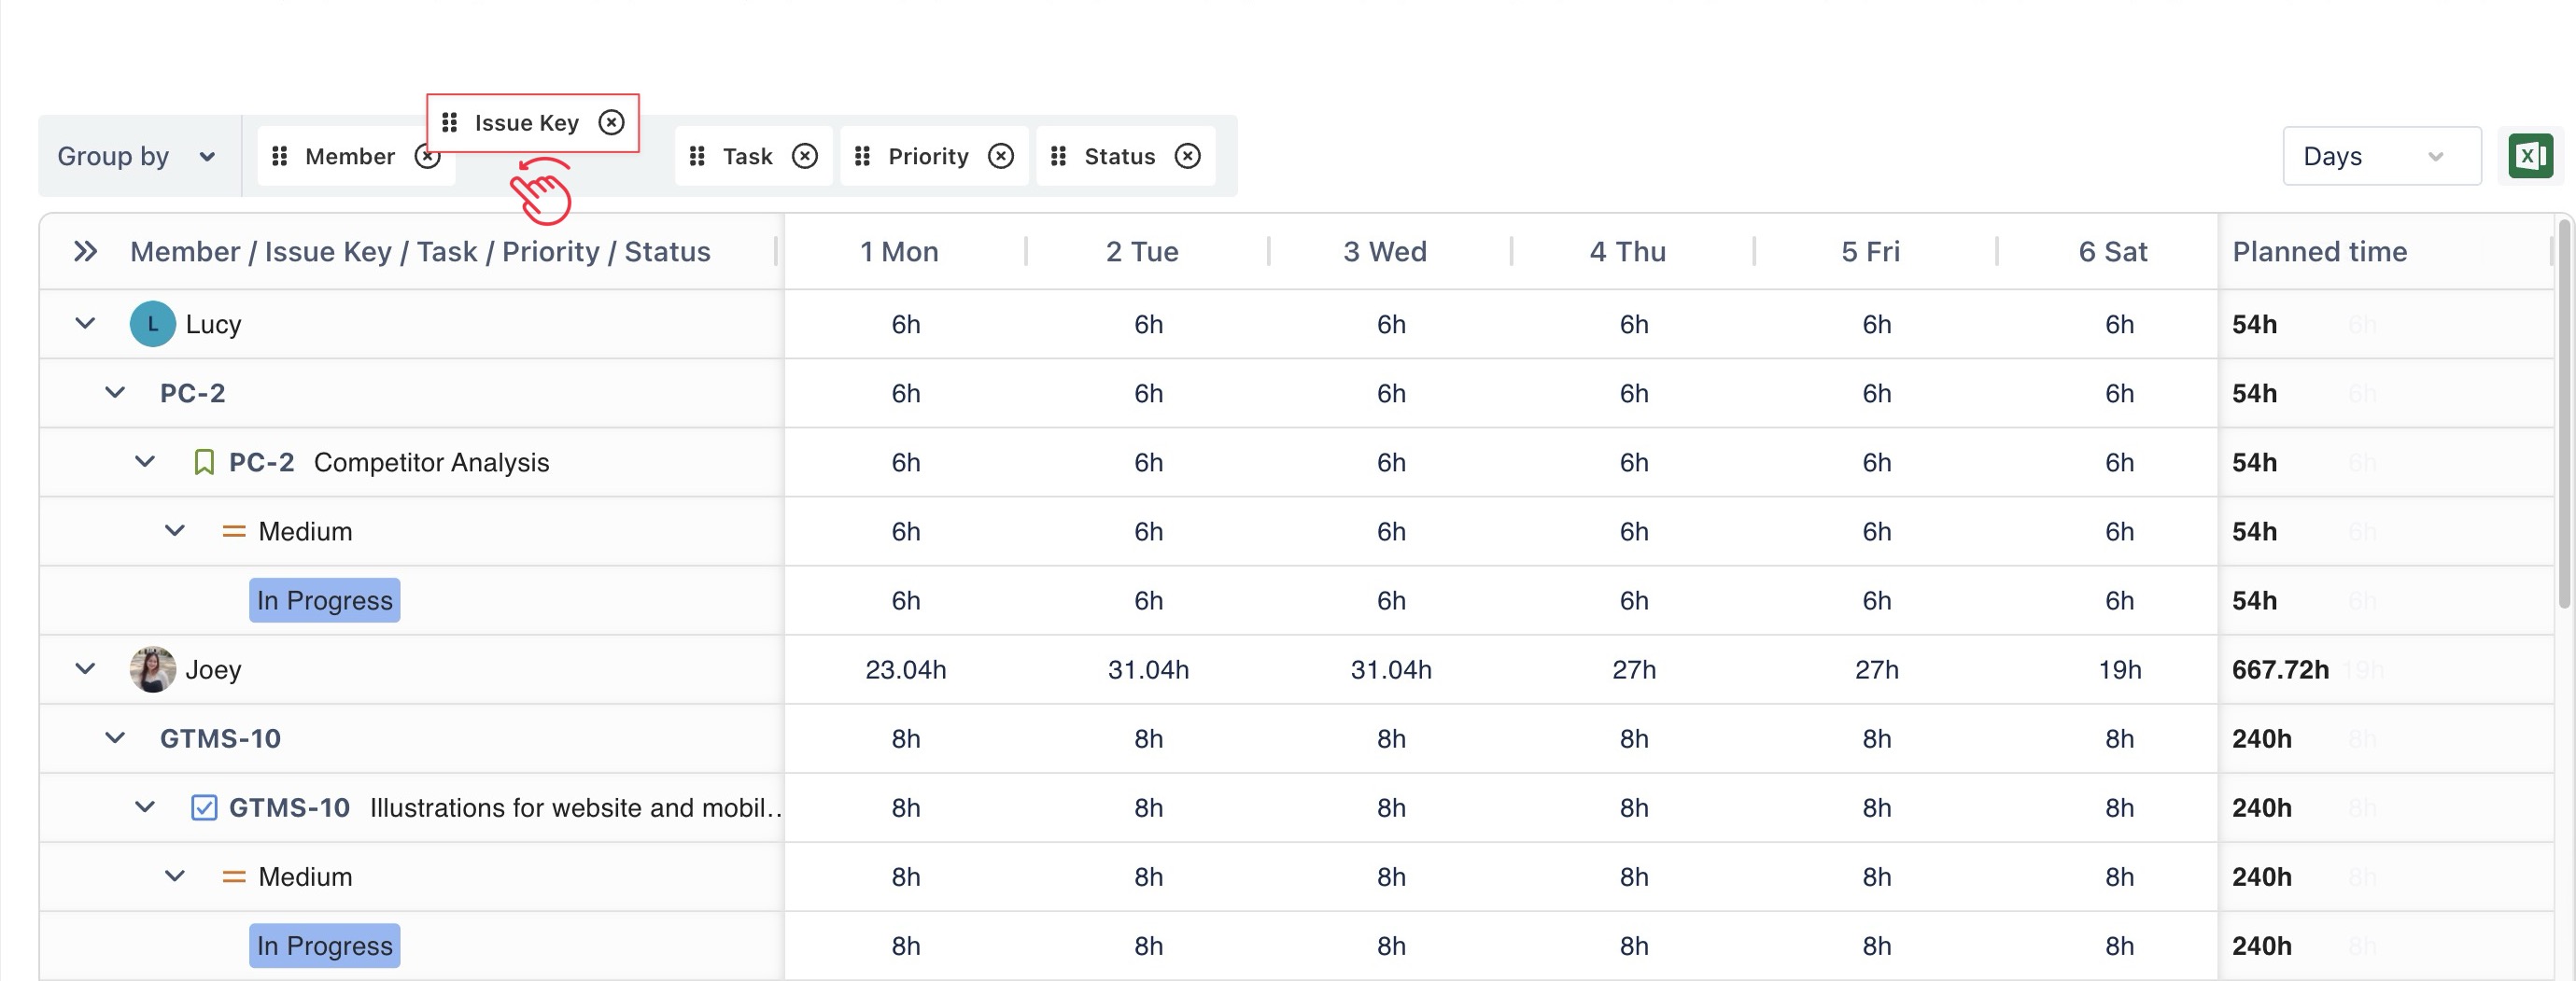2576x981 pixels.
Task: Expand all rows with double-chevron icon
Action: 86,251
